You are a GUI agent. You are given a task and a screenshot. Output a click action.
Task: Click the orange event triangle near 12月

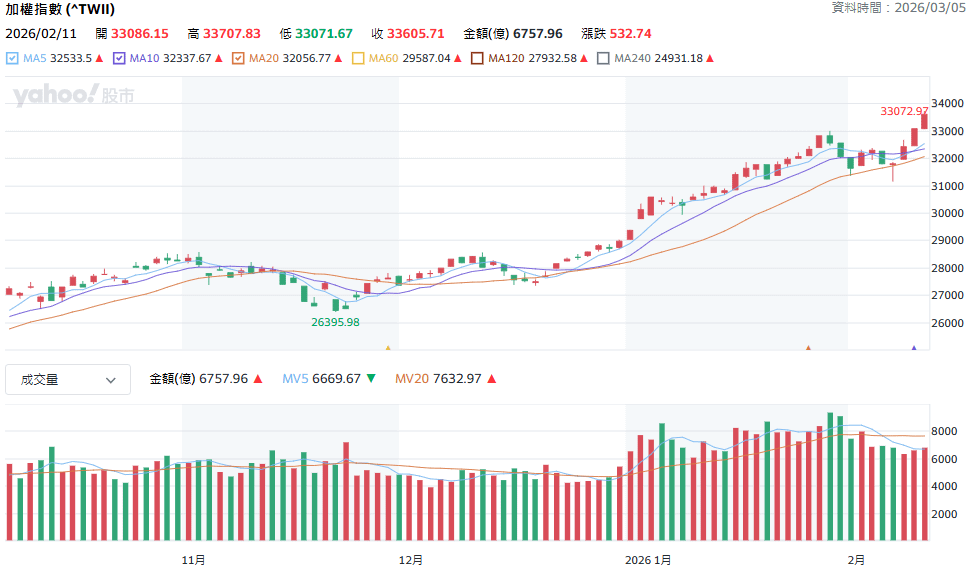388,348
